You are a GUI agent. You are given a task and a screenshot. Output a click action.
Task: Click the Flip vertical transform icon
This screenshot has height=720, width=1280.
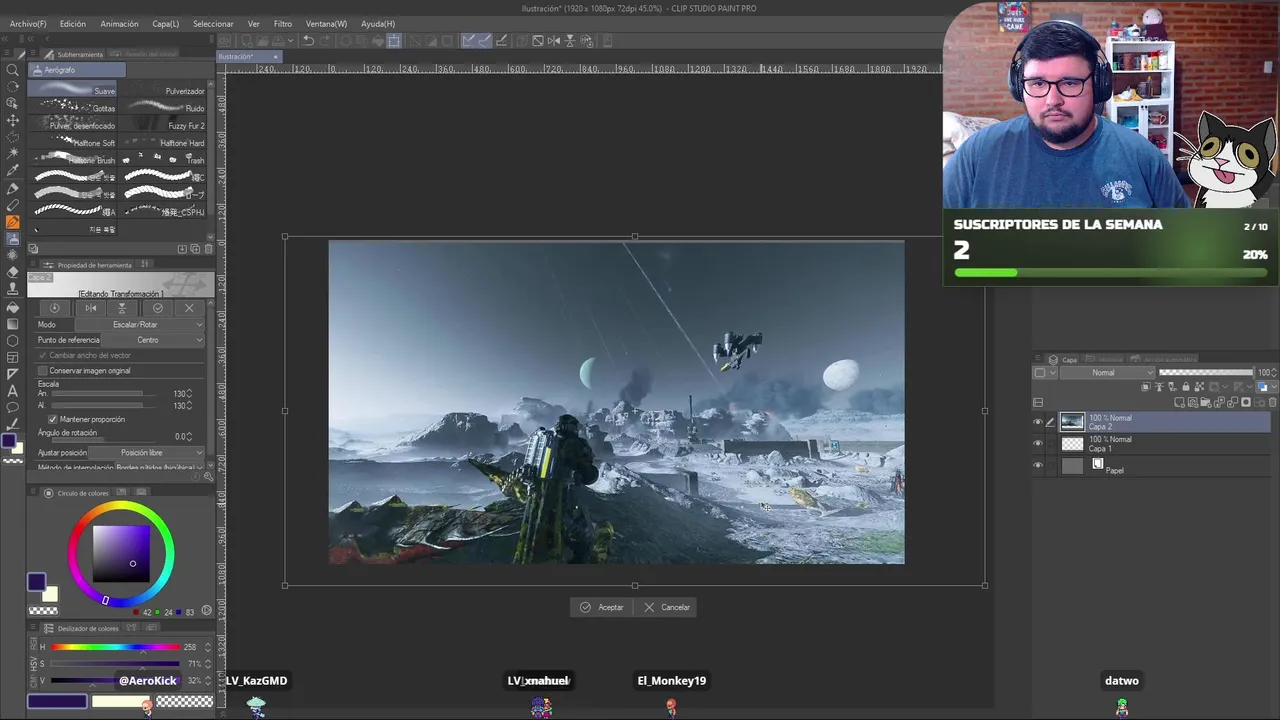coord(122,308)
